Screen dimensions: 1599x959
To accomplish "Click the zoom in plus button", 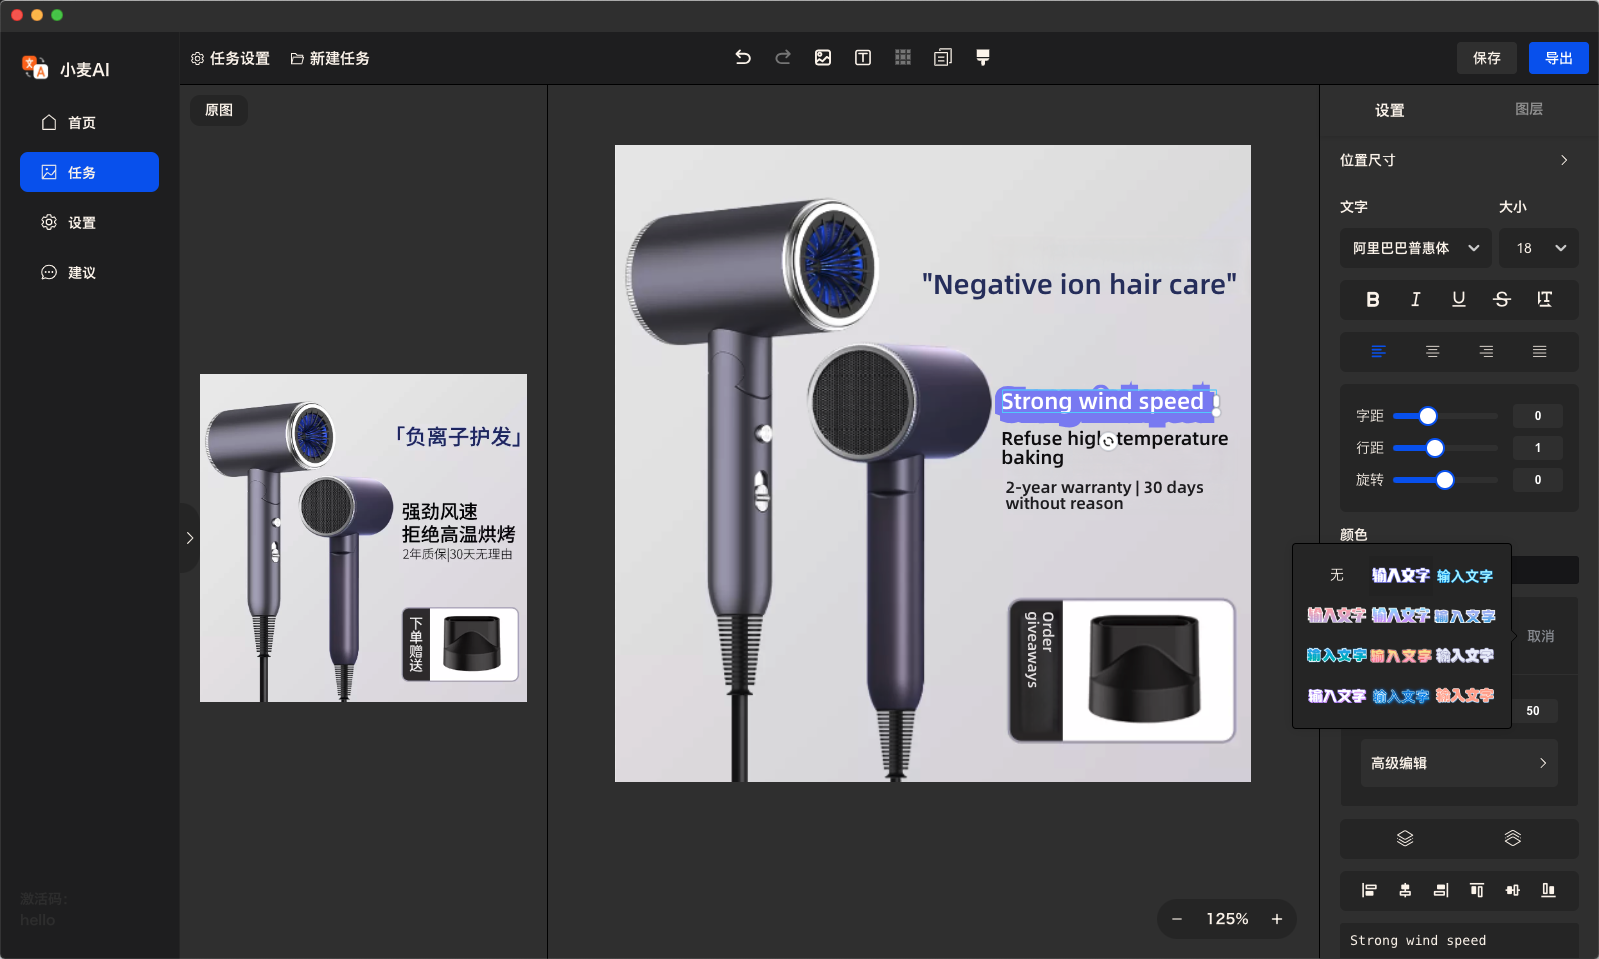I will point(1277,919).
